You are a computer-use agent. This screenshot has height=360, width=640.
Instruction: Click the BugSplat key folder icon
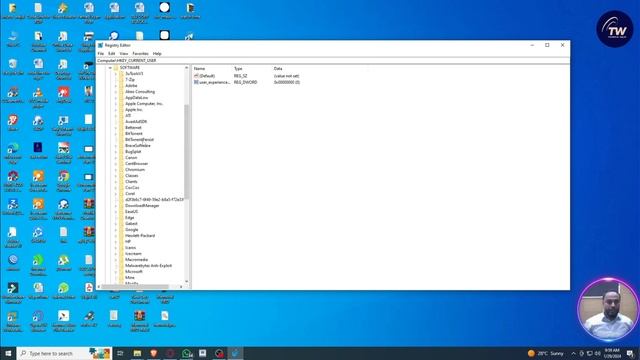(121, 151)
